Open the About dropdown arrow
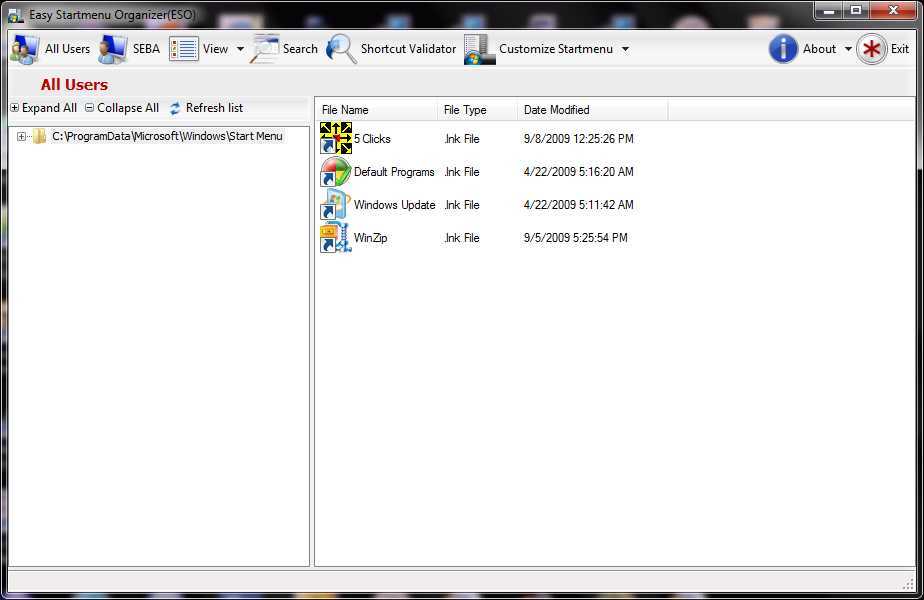924x600 pixels. (x=848, y=49)
